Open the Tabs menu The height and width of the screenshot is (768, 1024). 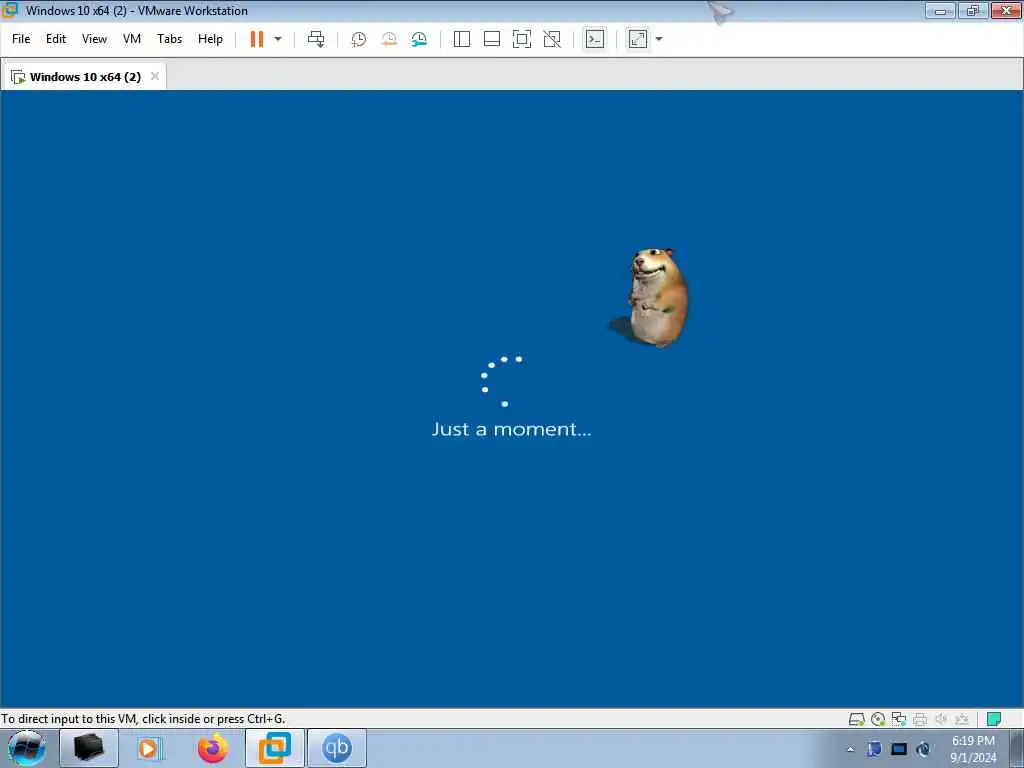click(x=169, y=39)
